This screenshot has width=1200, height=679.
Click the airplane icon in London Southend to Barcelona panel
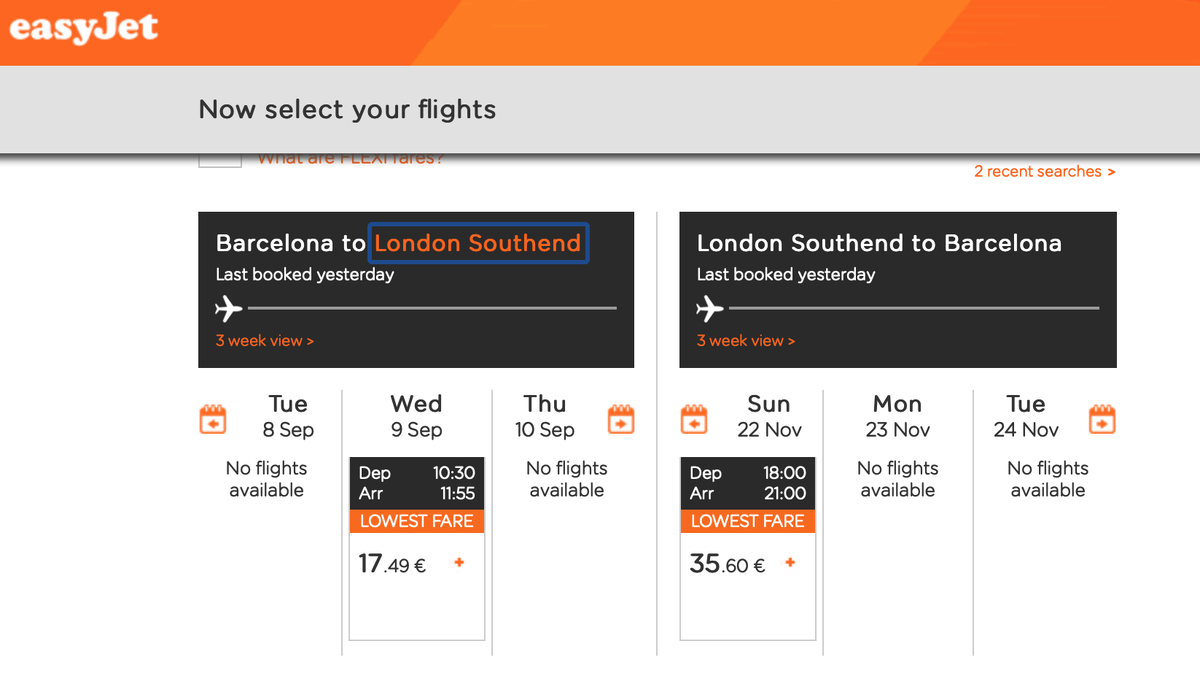[x=710, y=308]
